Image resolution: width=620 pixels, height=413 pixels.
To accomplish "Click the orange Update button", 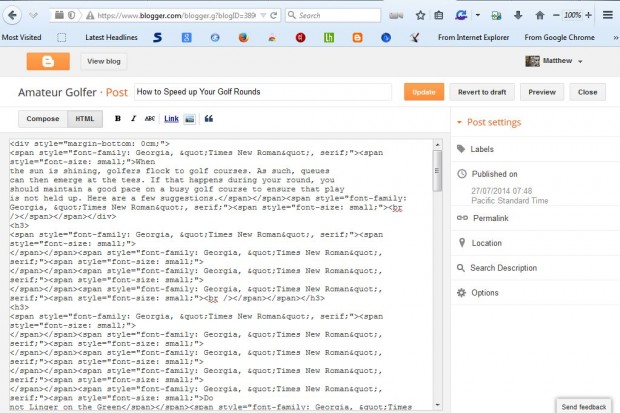I will [x=423, y=92].
